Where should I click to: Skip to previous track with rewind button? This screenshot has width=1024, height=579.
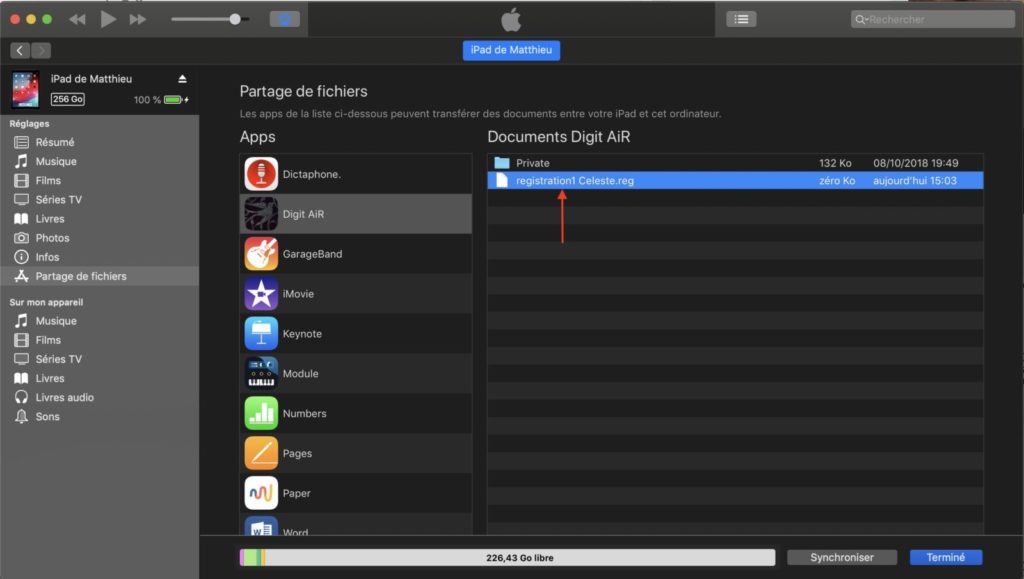click(77, 19)
